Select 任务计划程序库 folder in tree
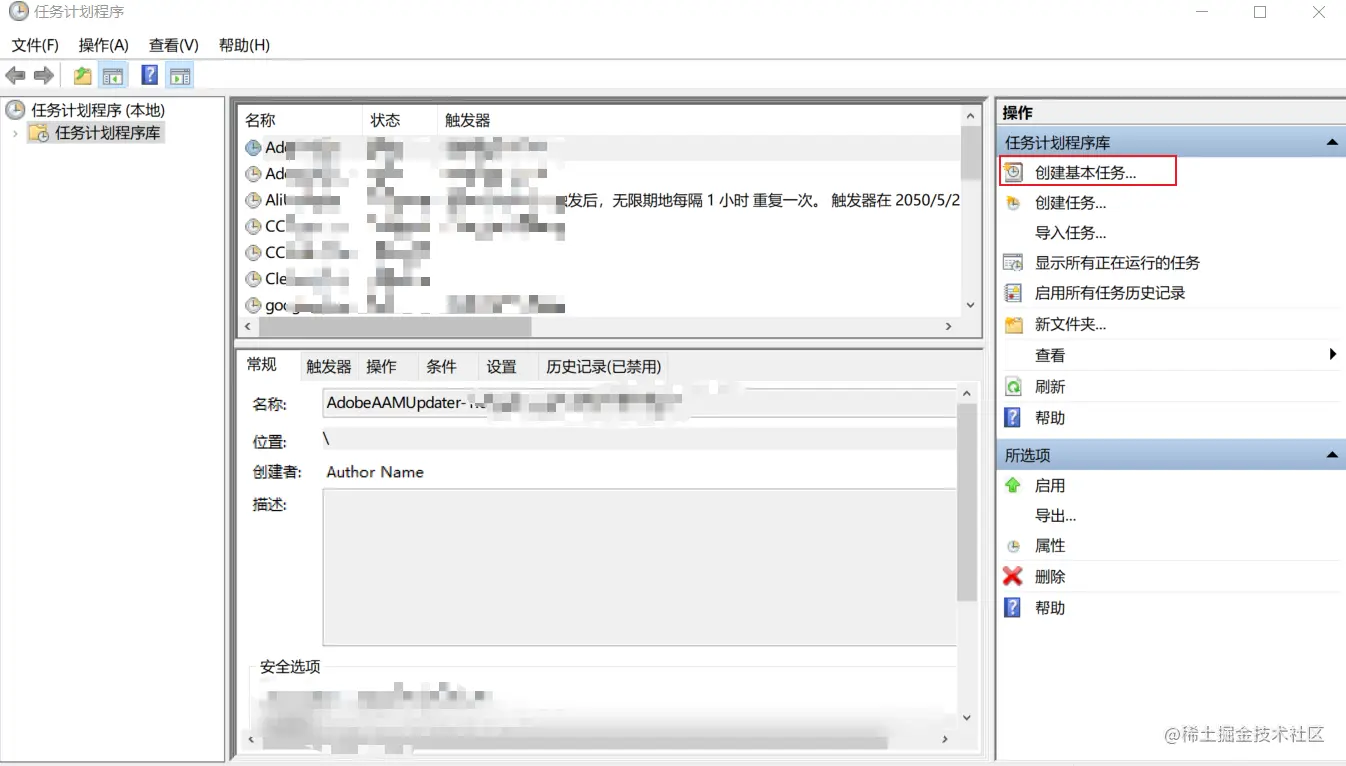The image size is (1346, 766). click(x=107, y=133)
